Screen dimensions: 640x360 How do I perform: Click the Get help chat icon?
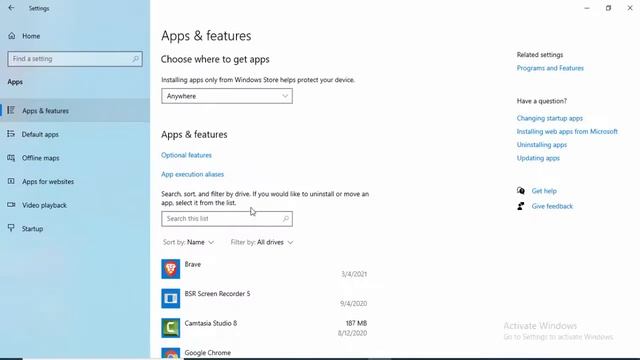pyautogui.click(x=521, y=191)
